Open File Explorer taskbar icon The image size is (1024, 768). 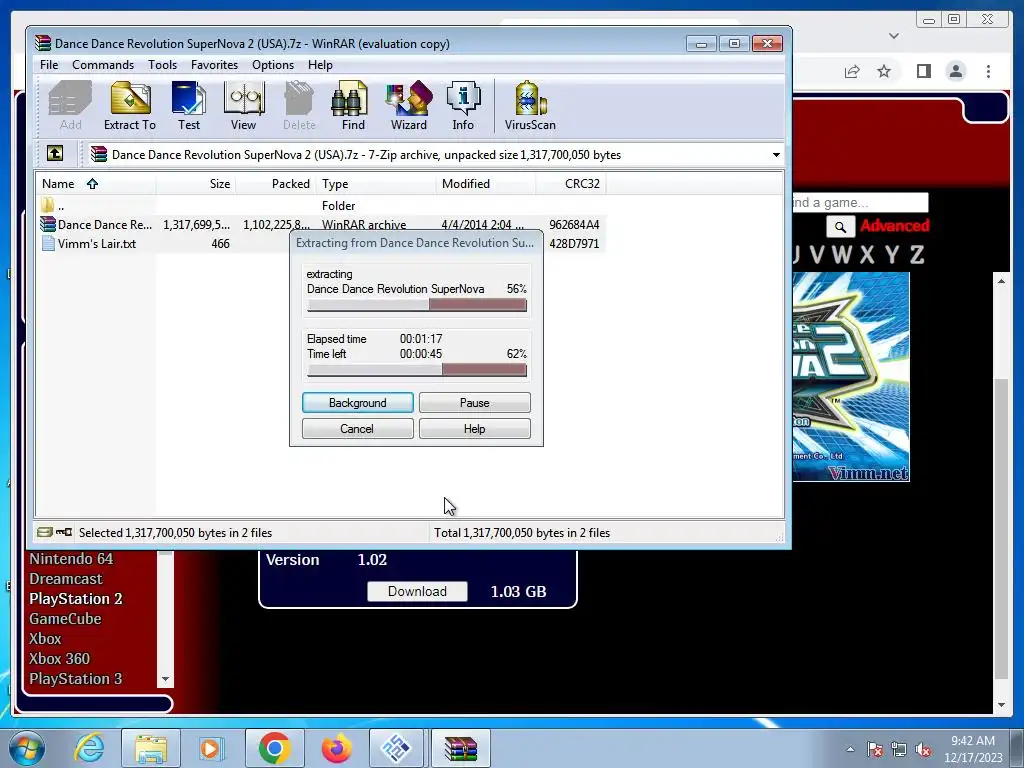[151, 748]
